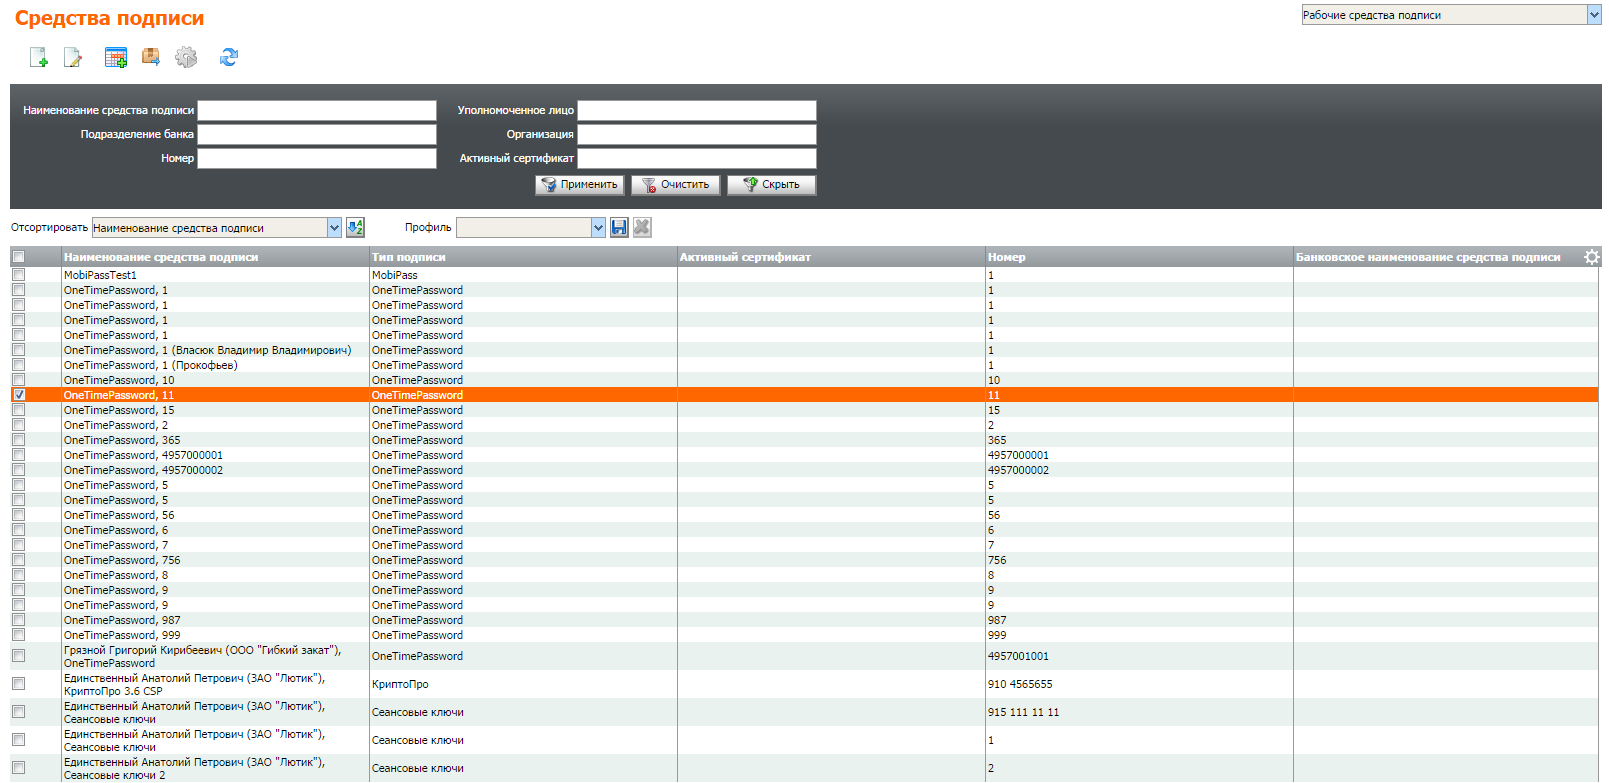This screenshot has height=783, width=1609.
Task: Click the gear run processing icon
Action: click(x=186, y=58)
